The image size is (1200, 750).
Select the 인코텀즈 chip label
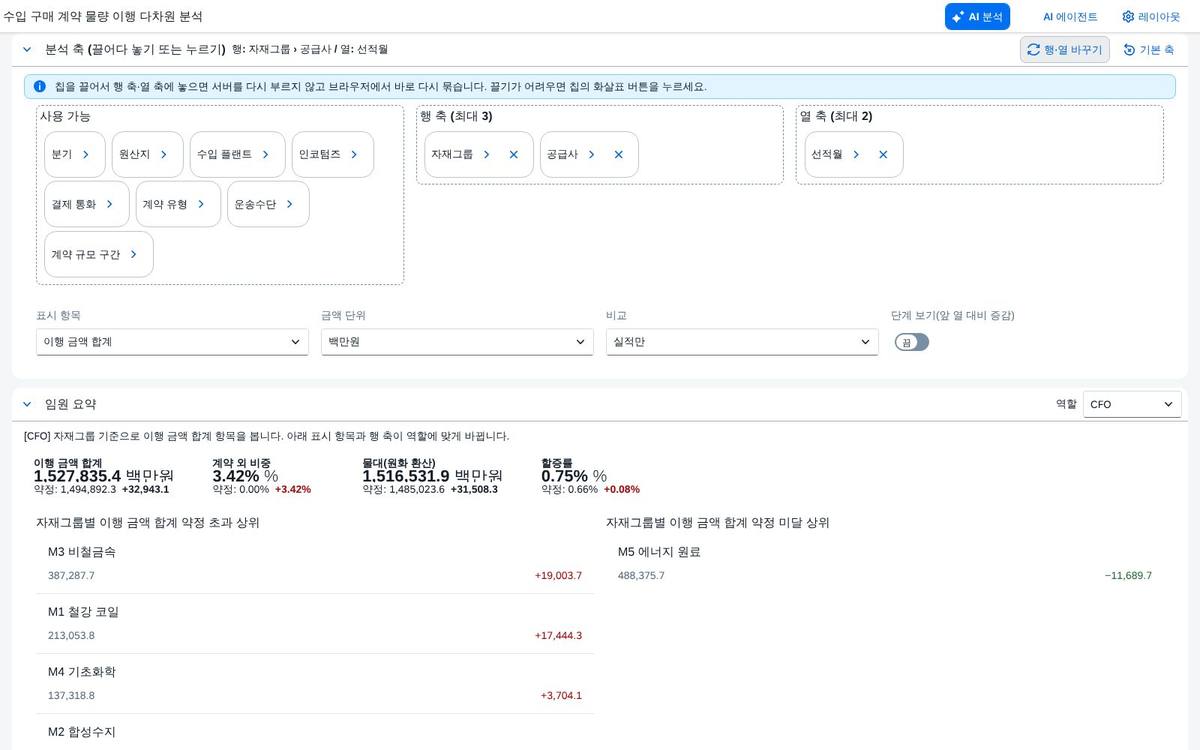320,155
